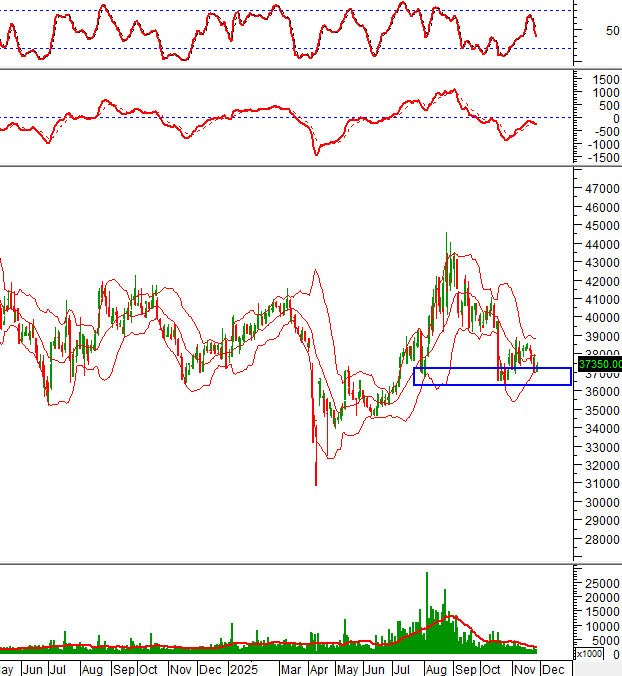This screenshot has width=622, height=676.
Task: Click the 28000 price axis label
Action: tap(601, 539)
